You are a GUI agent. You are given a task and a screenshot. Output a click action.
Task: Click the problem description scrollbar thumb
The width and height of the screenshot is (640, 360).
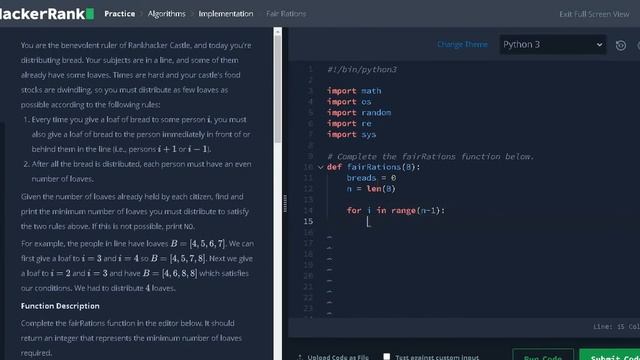click(x=278, y=90)
